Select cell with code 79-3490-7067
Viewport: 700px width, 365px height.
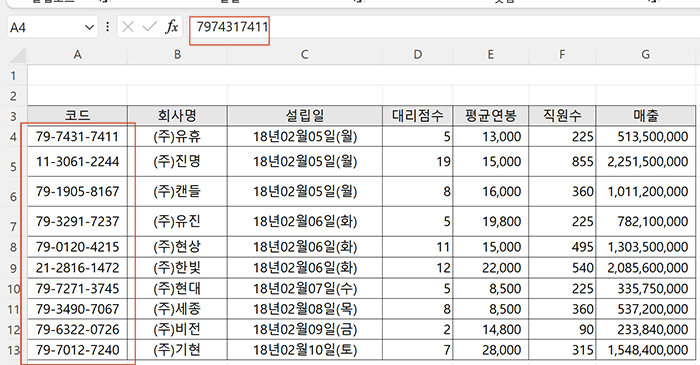point(77,309)
